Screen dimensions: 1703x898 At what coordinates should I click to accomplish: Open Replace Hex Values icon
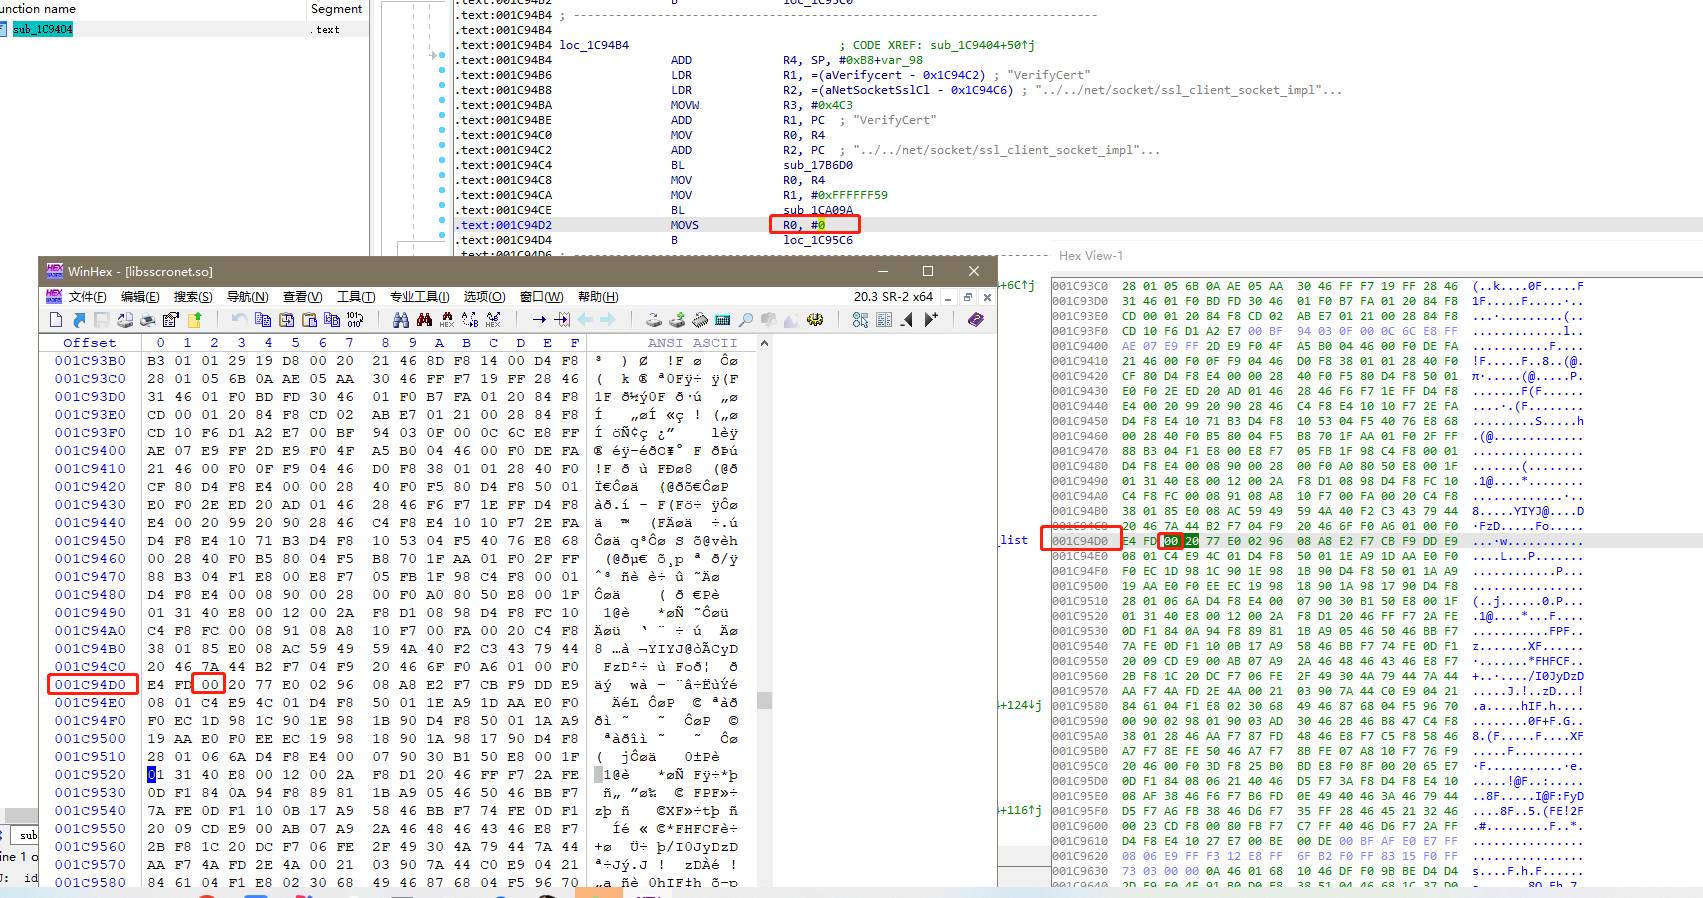tap(493, 320)
